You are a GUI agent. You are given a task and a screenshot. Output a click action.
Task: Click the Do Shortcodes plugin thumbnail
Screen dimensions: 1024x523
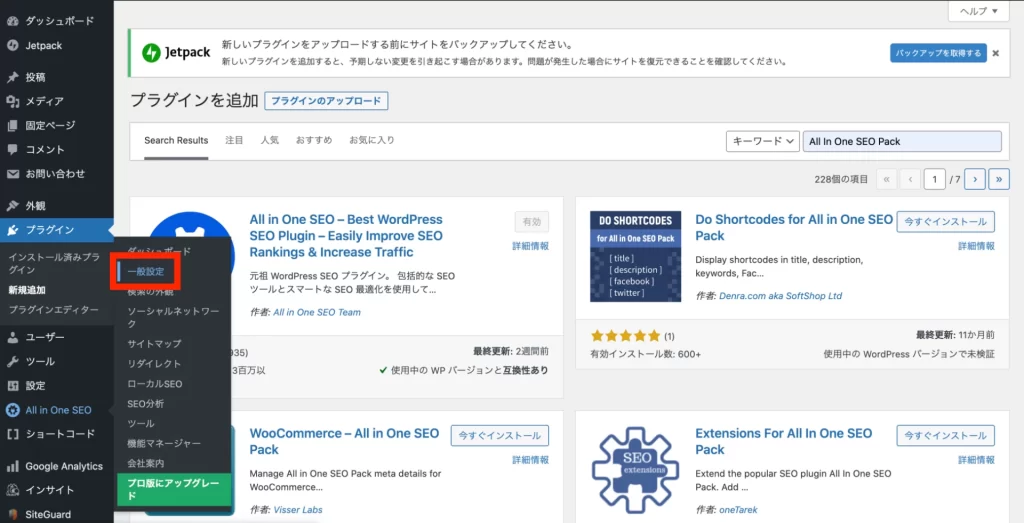635,258
